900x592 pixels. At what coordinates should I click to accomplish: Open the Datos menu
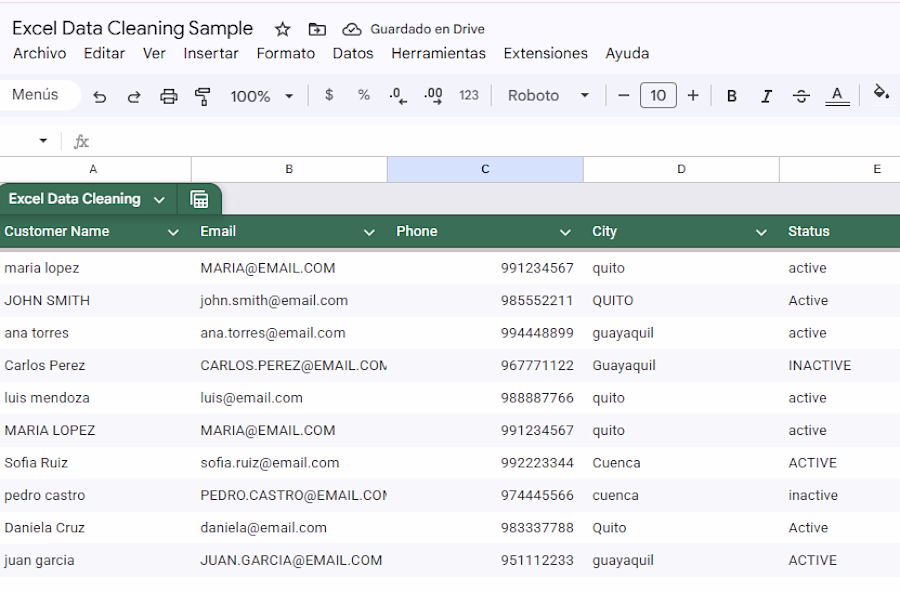pyautogui.click(x=353, y=53)
